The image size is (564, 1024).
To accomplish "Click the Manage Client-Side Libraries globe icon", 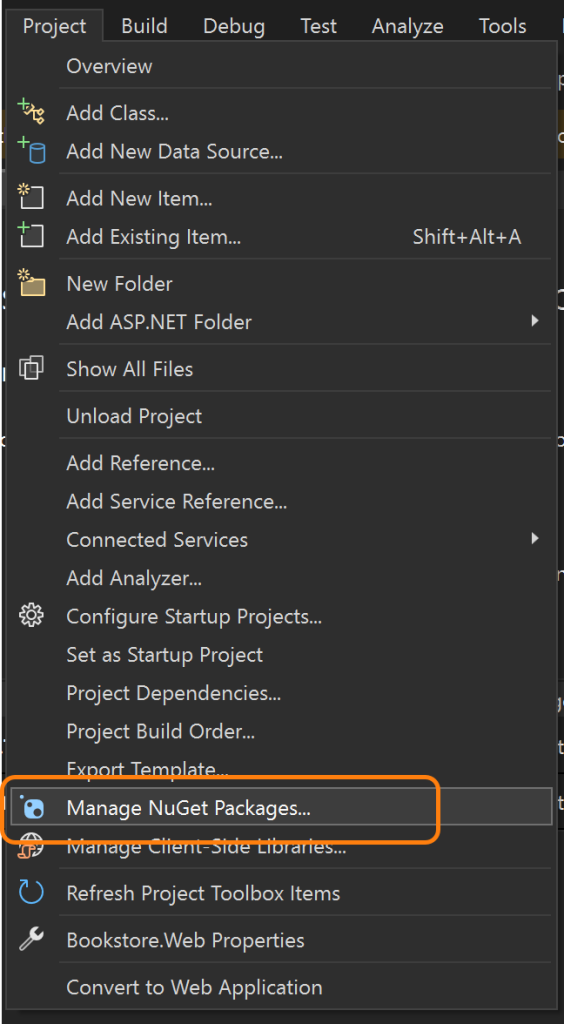I will click(x=31, y=846).
